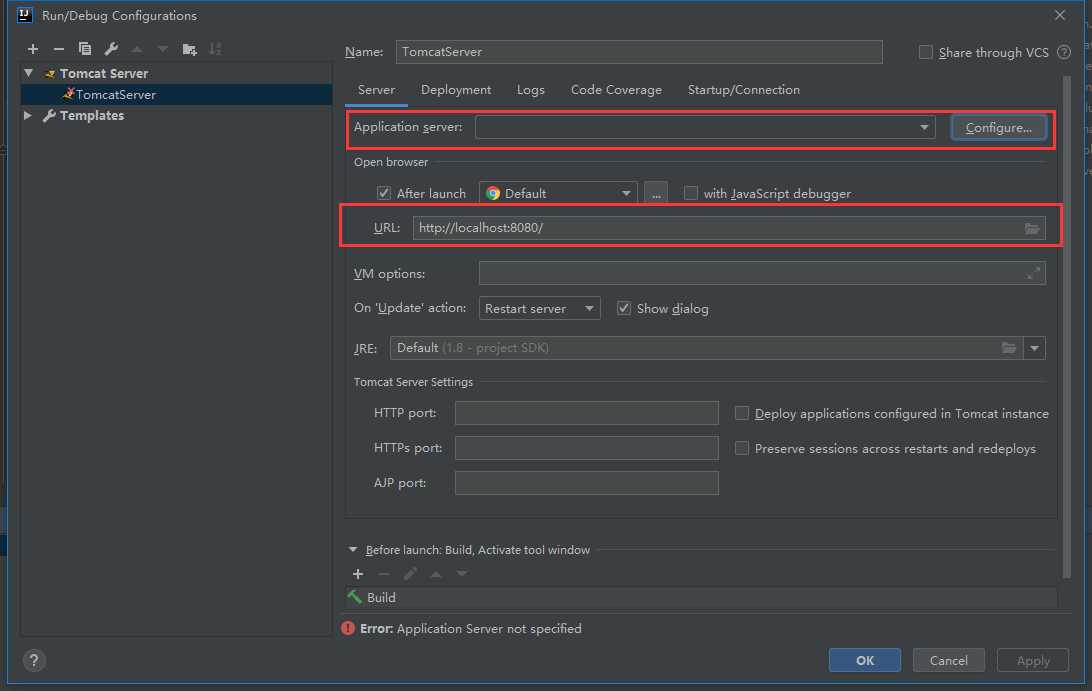Screen dimensions: 1092x691
Task: Collapse the Tomcat Server tree node
Action: [x=29, y=73]
